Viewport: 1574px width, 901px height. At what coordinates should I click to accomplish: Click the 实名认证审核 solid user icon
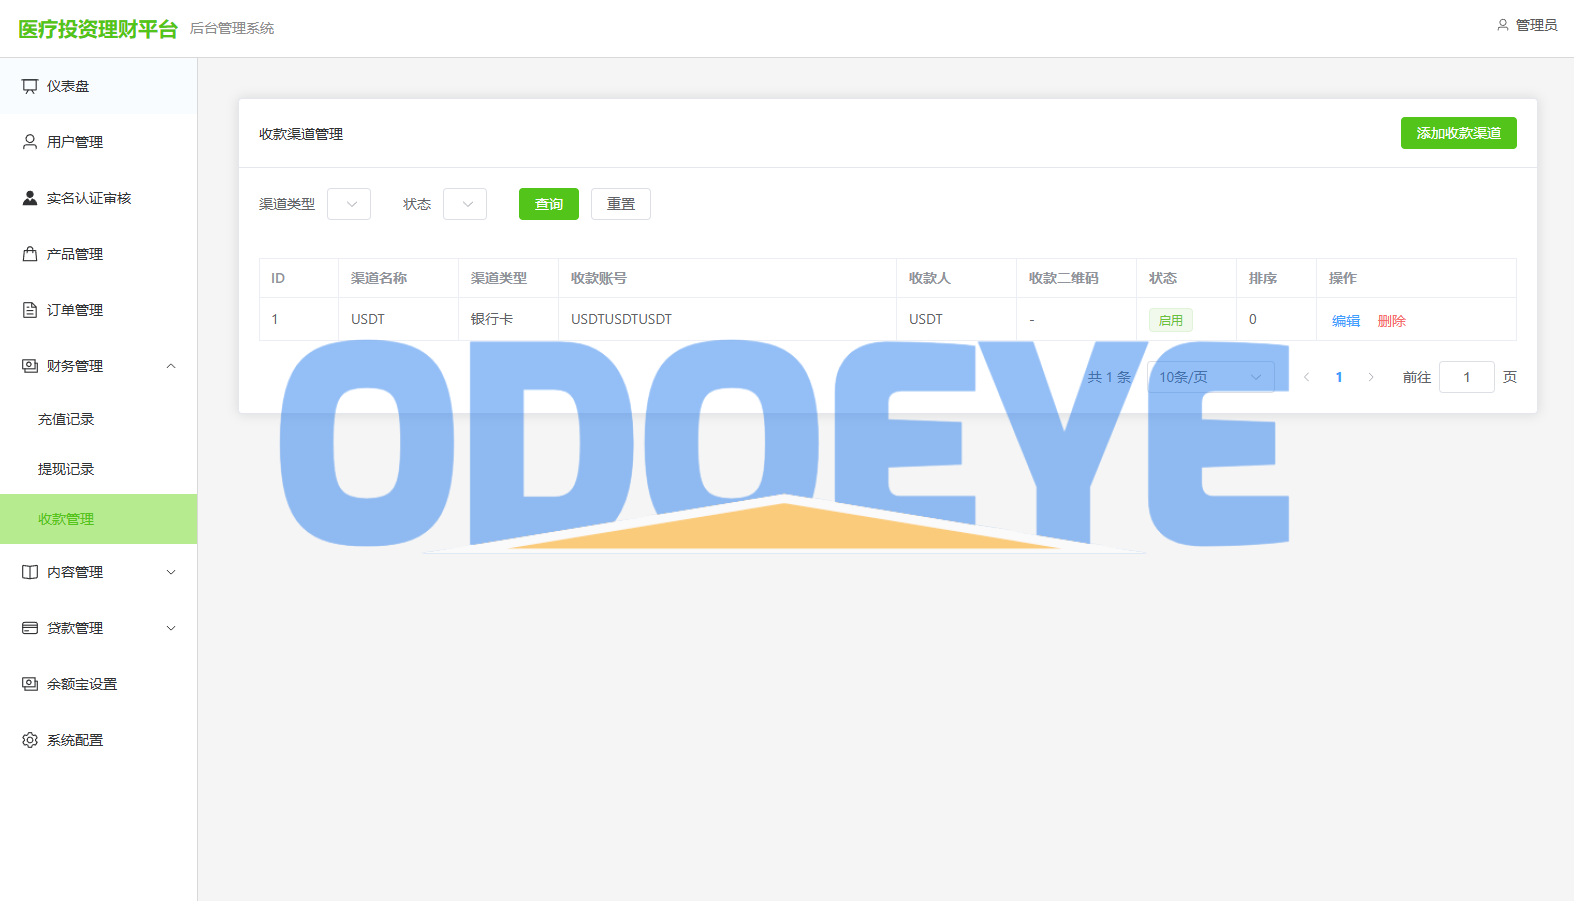30,198
